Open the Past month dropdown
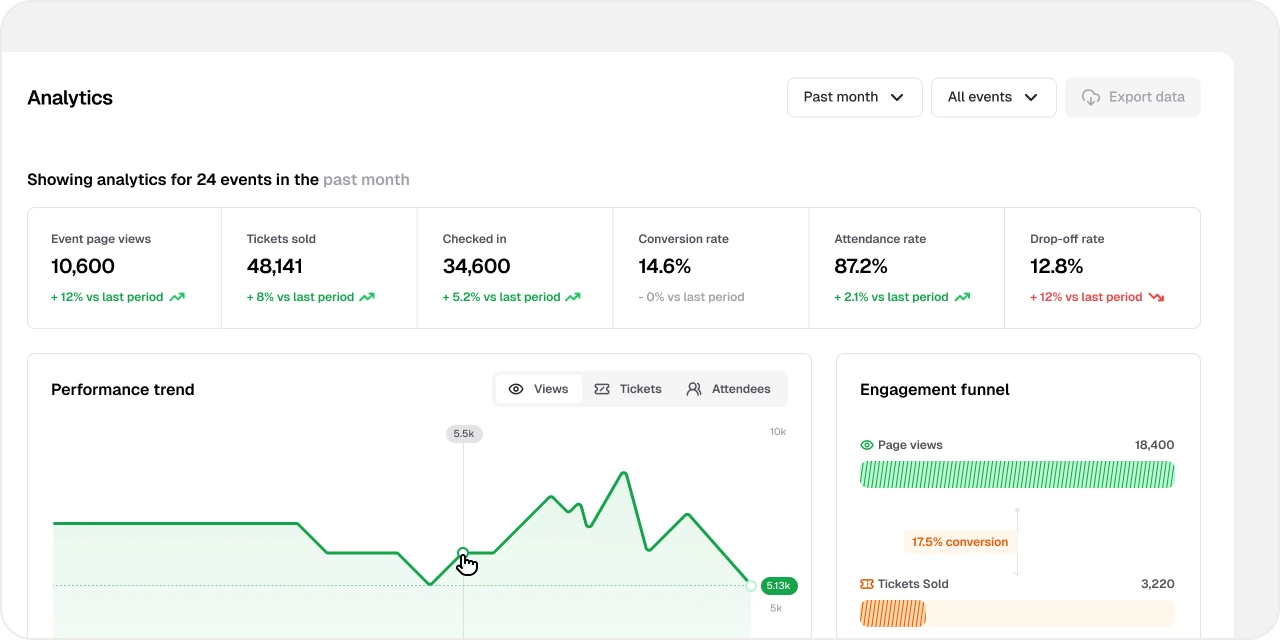The image size is (1280, 640). 854,97
